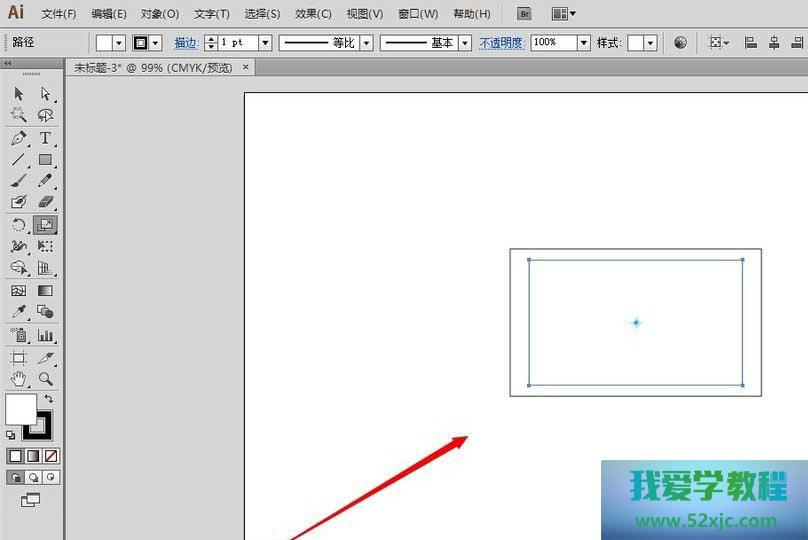Select the Type tool
808x540 pixels.
[x=45, y=138]
